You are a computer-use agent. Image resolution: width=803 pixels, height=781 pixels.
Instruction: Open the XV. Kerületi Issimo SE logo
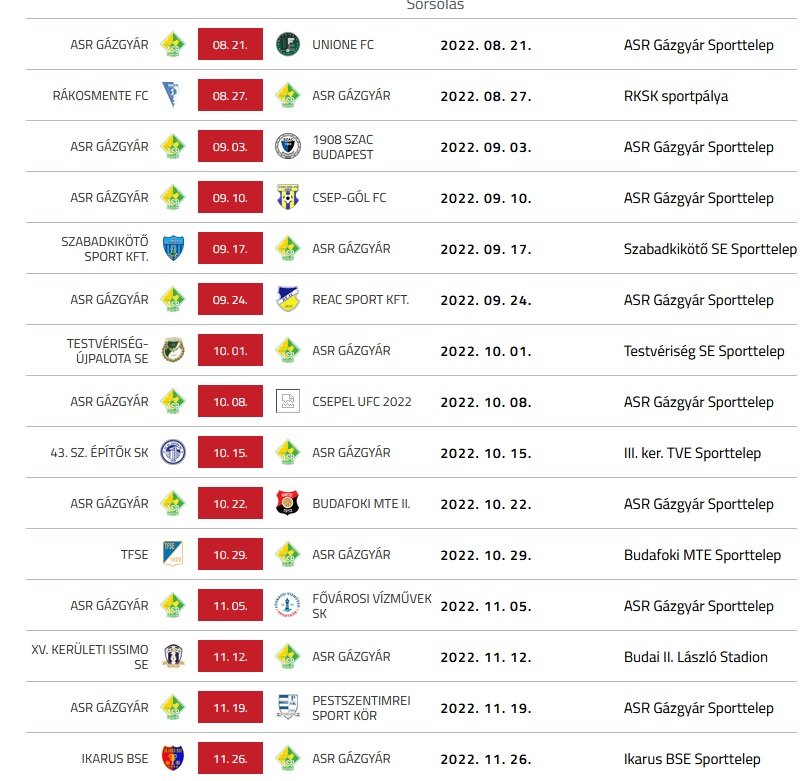(173, 657)
